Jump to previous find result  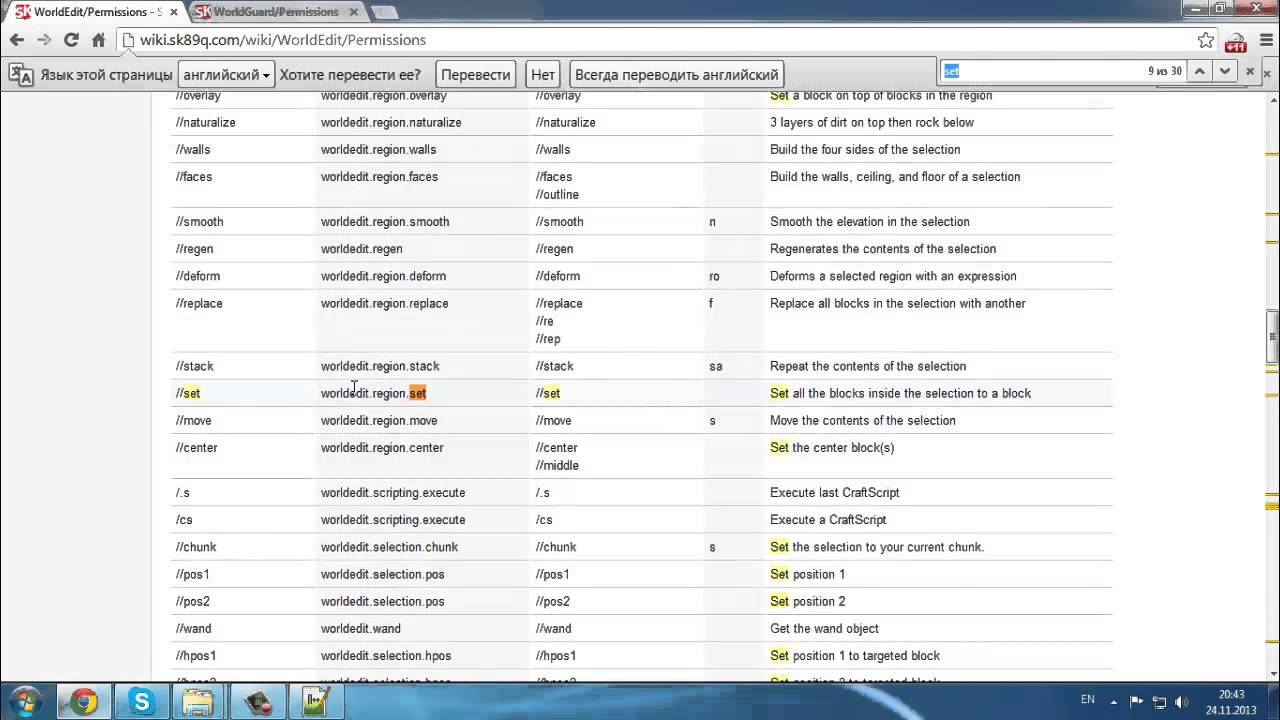[1198, 71]
